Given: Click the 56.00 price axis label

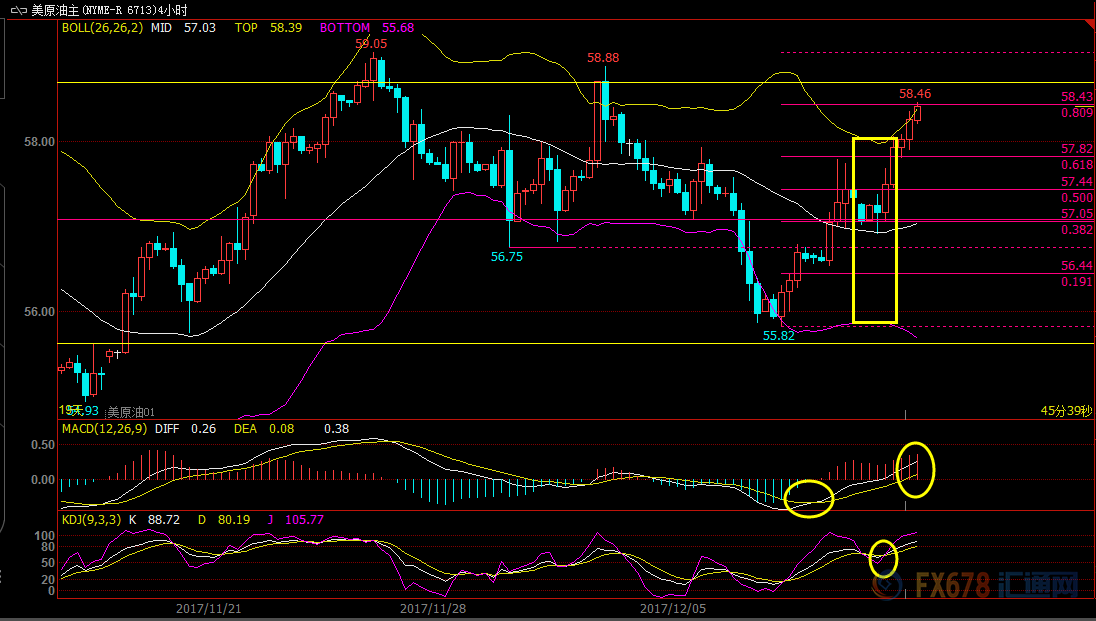Looking at the screenshot, I should click(x=39, y=312).
